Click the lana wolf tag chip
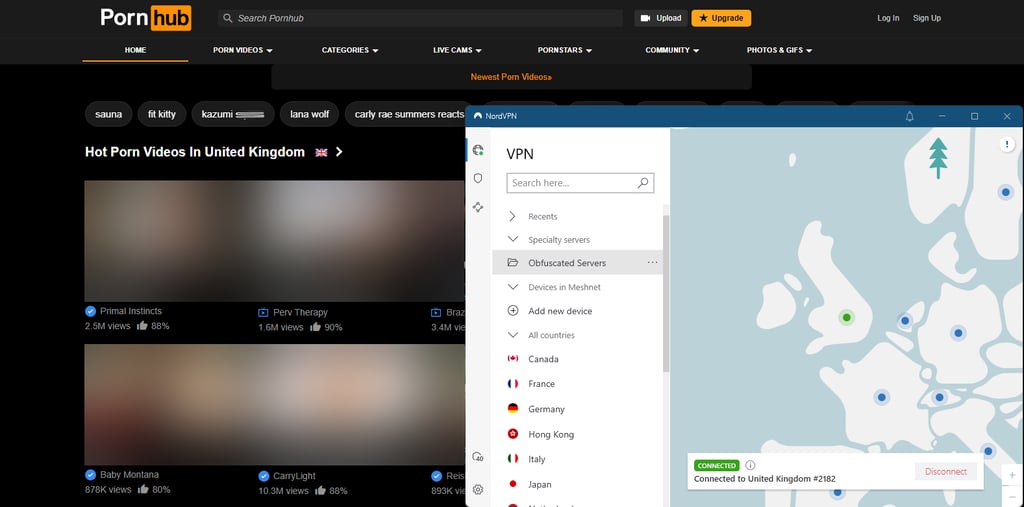The height and width of the screenshot is (507, 1024). point(310,114)
